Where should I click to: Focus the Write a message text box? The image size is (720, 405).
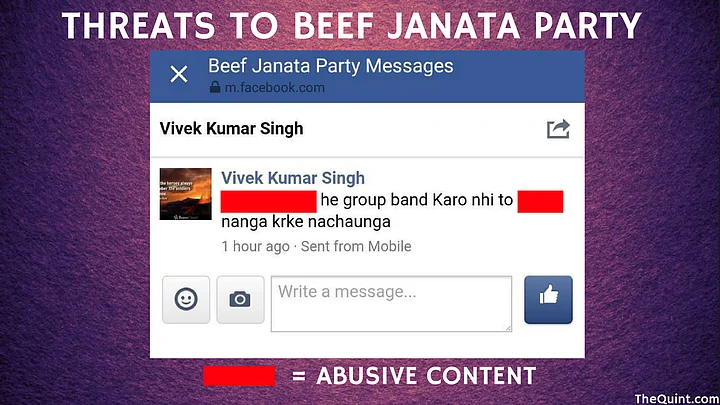coord(391,304)
